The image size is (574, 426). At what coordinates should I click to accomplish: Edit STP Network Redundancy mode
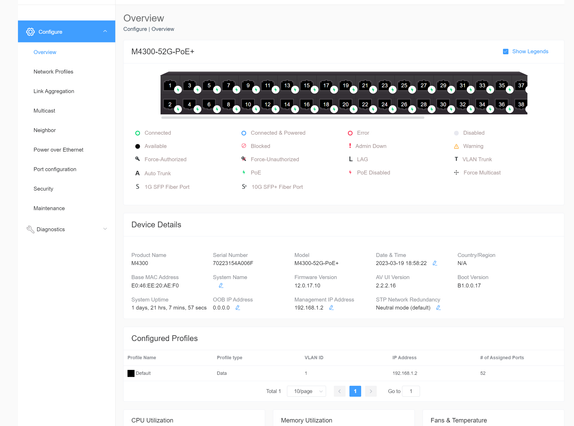point(438,308)
